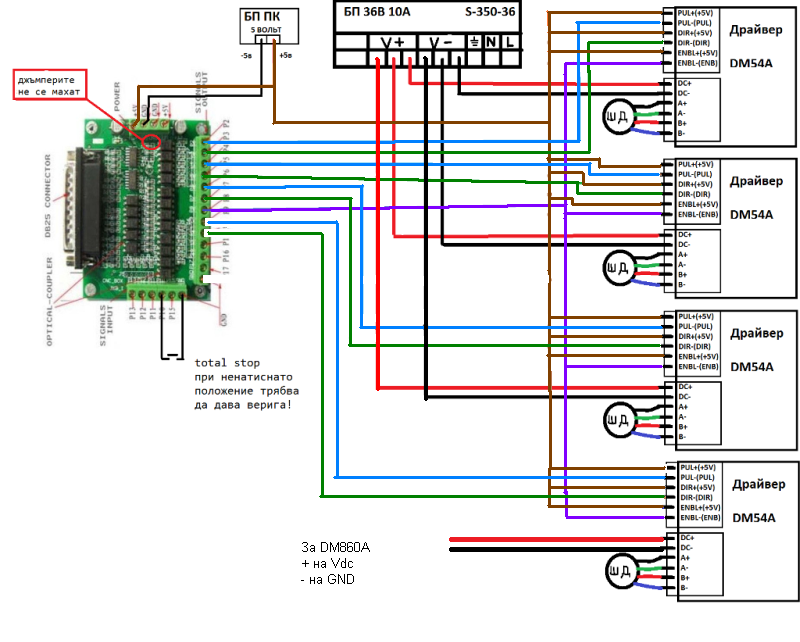Click the L terminal on the power supply
Viewport: 800px width, 642px height.
[510, 43]
